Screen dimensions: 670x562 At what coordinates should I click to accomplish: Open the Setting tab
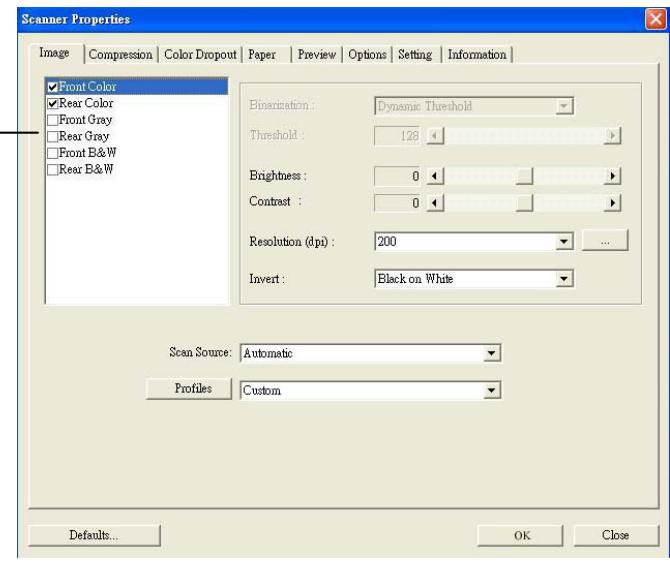point(415,55)
